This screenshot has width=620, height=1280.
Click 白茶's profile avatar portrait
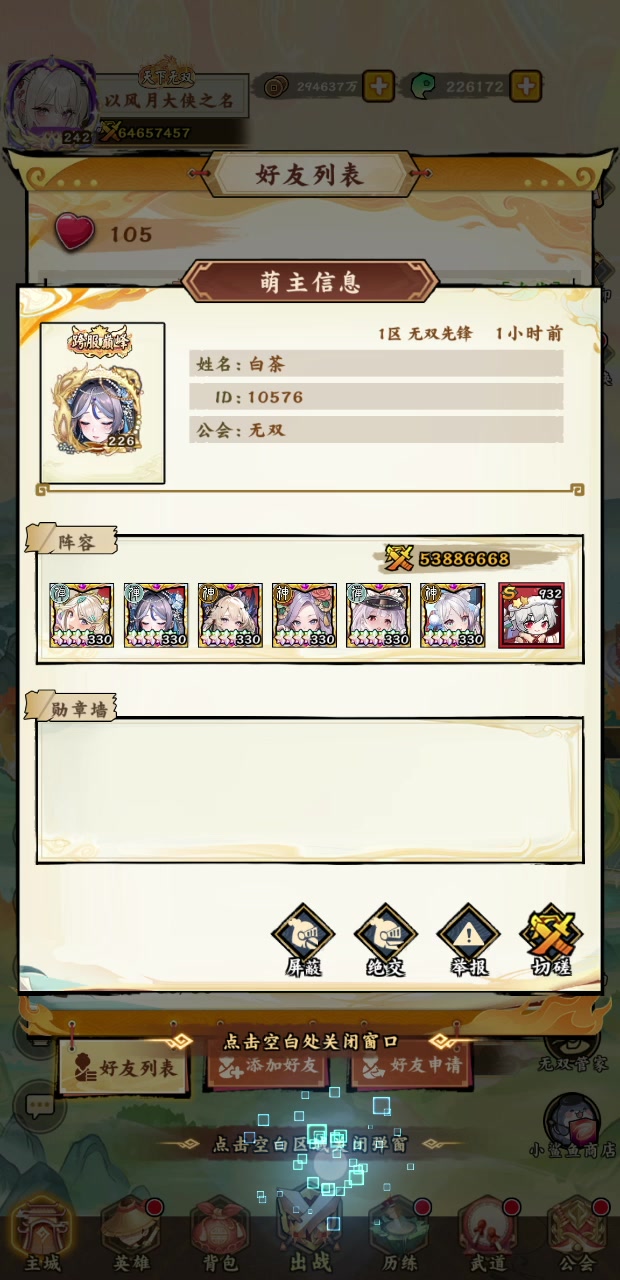[102, 402]
